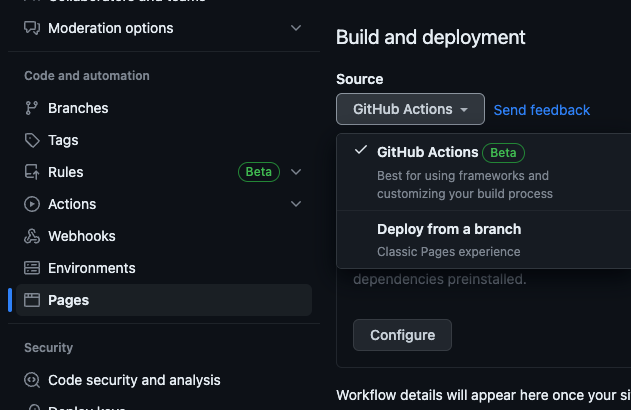
Task: Click 'Best for using frameworks' description text
Action: pyautogui.click(x=465, y=185)
